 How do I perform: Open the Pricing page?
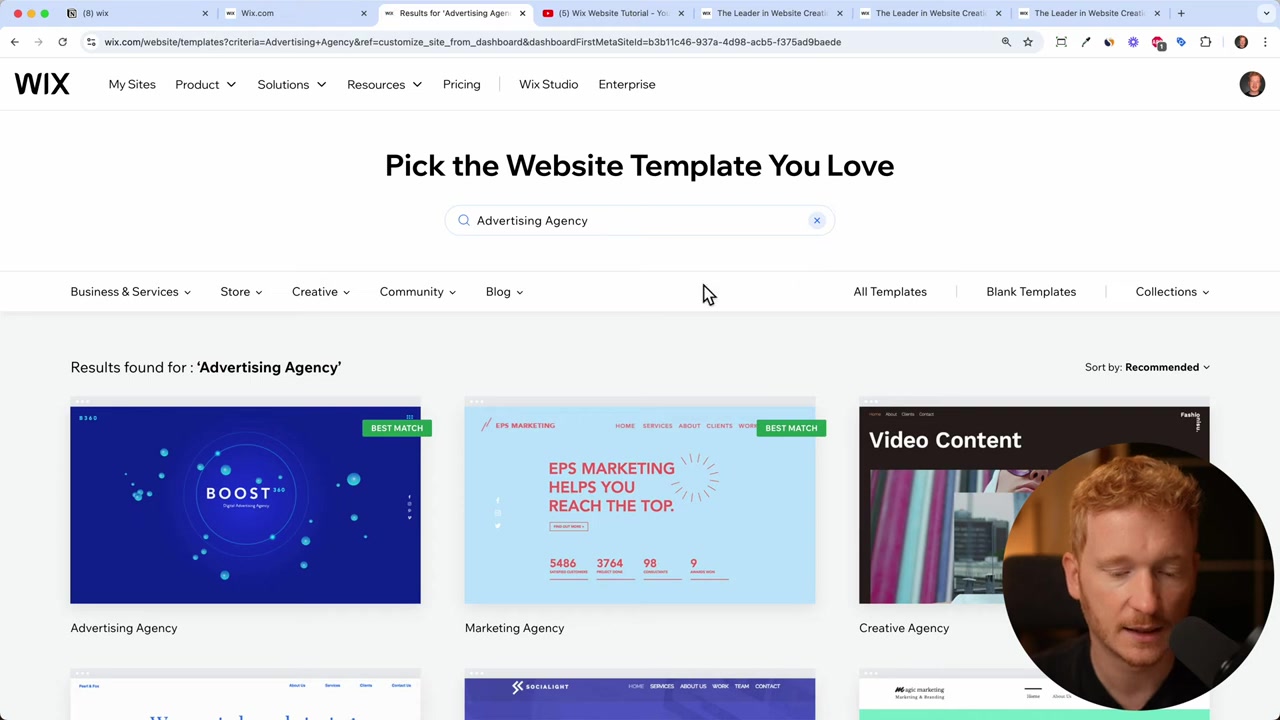pyautogui.click(x=461, y=84)
